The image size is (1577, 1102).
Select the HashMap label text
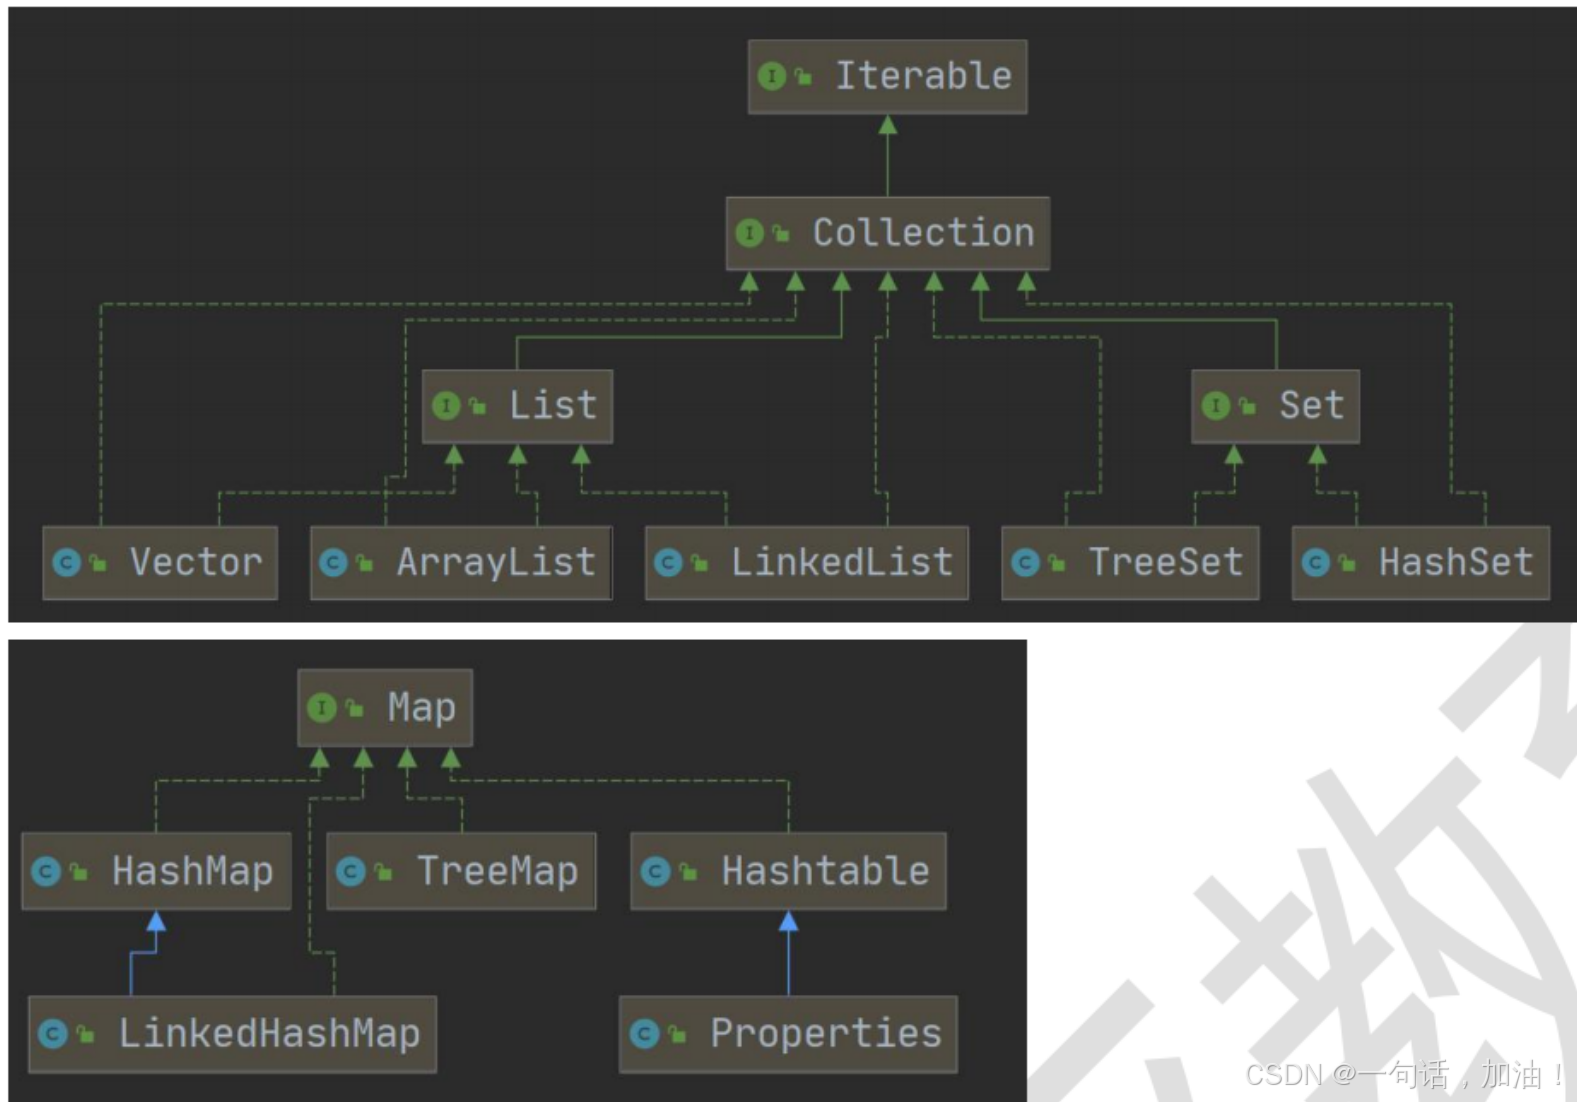point(192,872)
